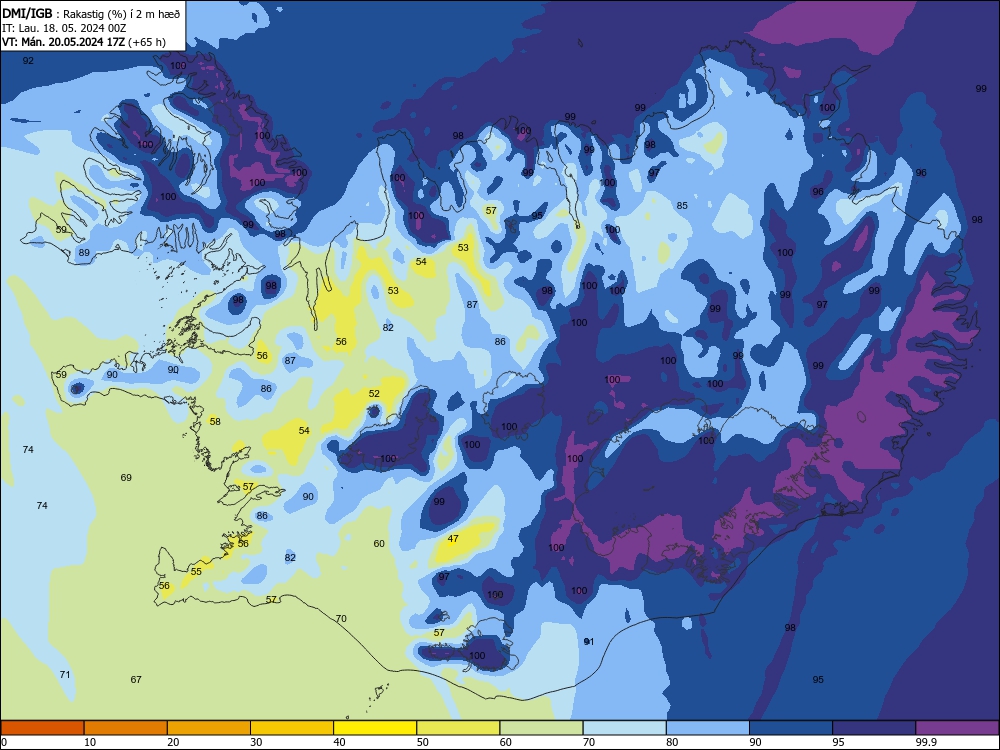1000x750 pixels.
Task: Click the map value '55' on the Reykjanes peninsula
Action: coord(196,571)
